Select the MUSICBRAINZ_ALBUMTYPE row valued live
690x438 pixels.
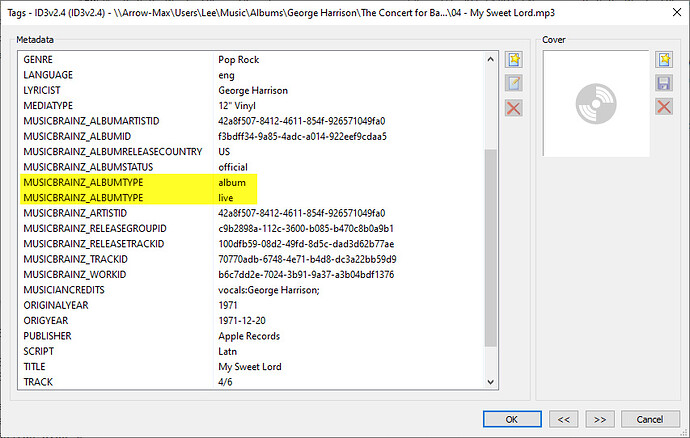pos(251,198)
